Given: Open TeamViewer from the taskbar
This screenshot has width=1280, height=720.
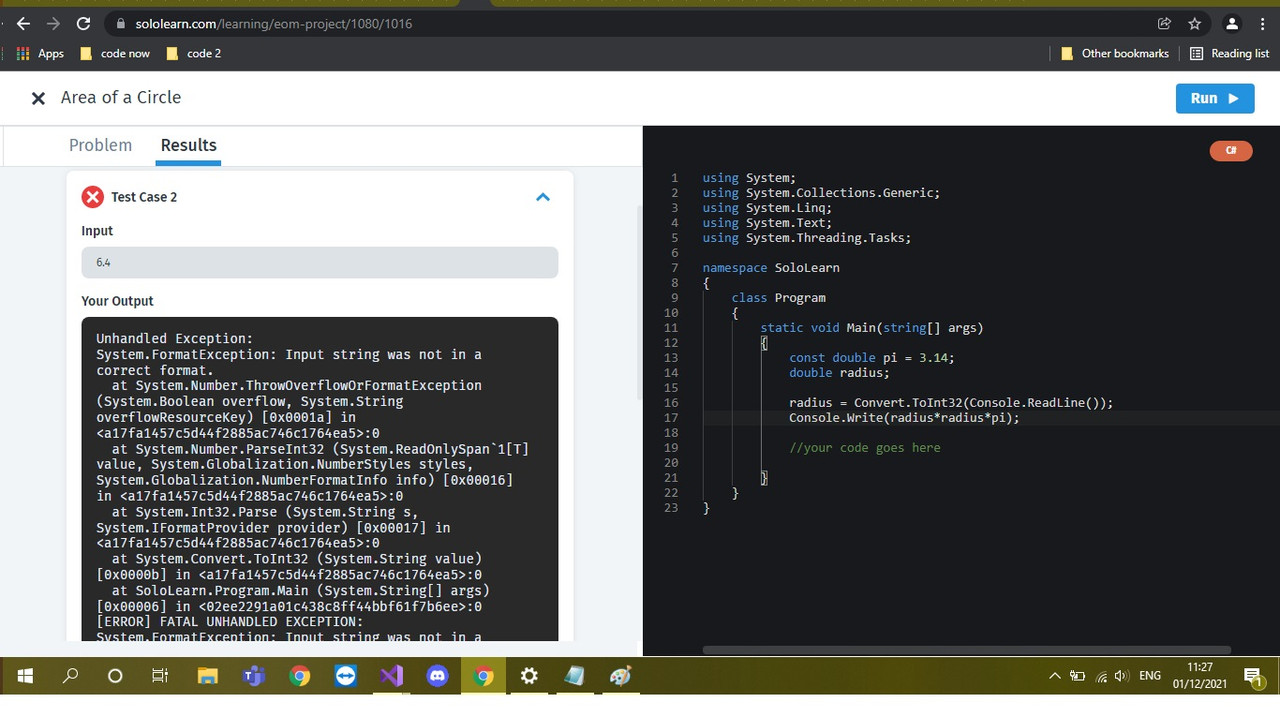Looking at the screenshot, I should click(345, 677).
